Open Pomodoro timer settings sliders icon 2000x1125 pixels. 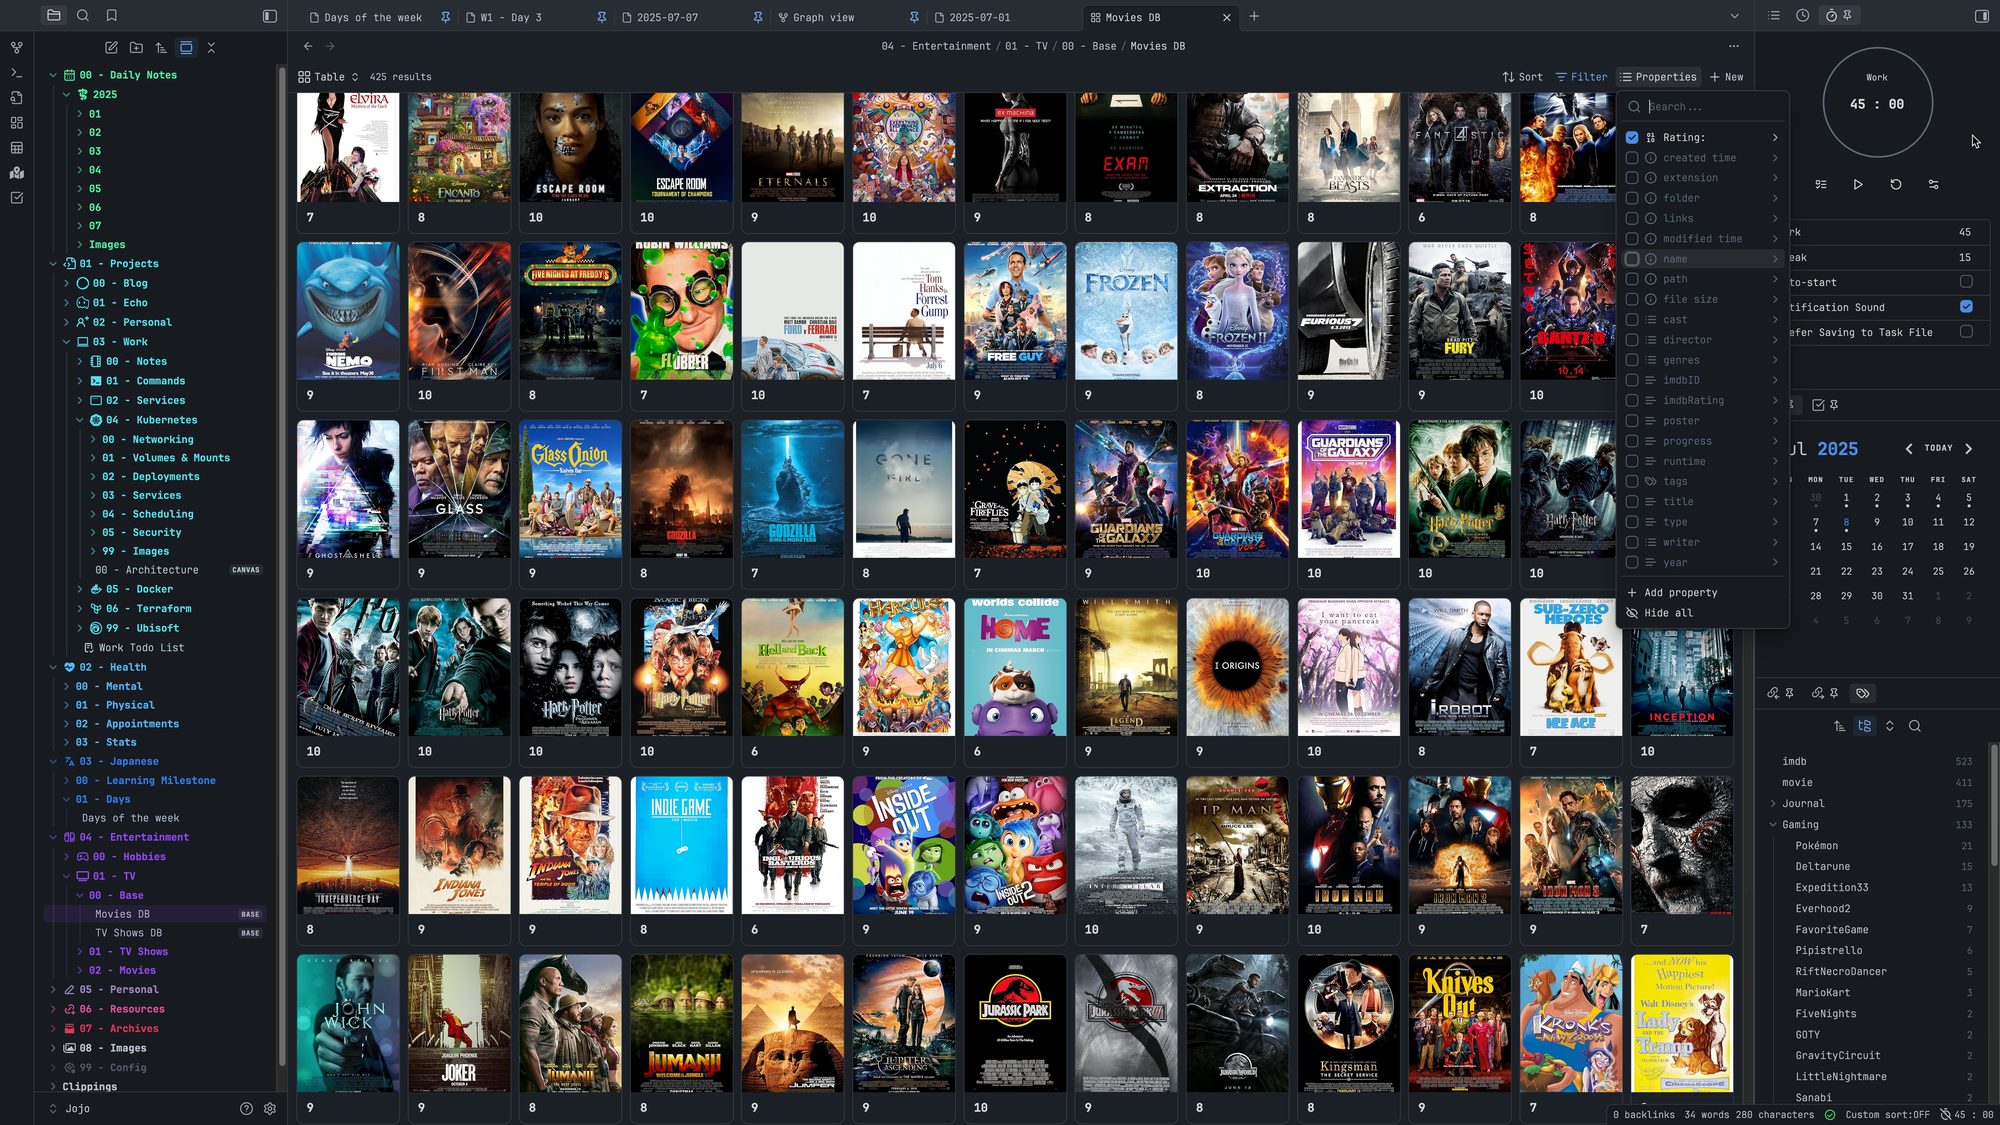click(x=1933, y=184)
